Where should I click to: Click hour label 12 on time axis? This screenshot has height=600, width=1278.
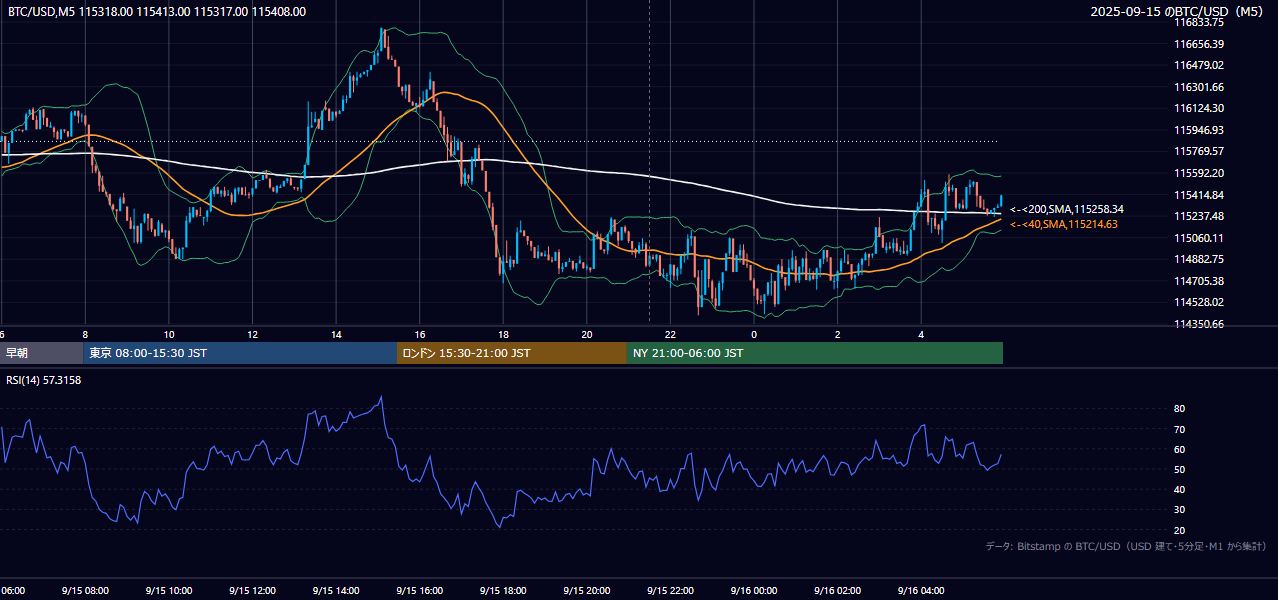pos(252,334)
